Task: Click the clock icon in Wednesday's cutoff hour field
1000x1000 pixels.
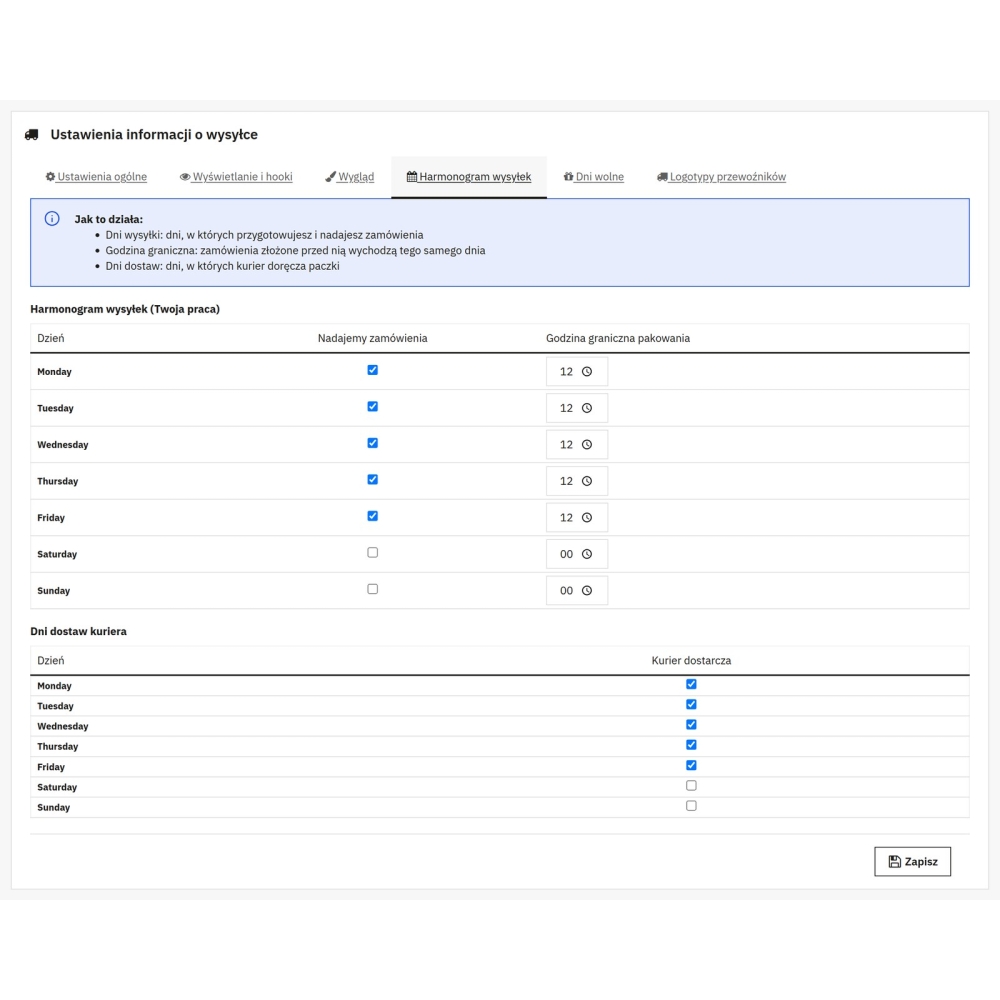Action: pyautogui.click(x=587, y=445)
